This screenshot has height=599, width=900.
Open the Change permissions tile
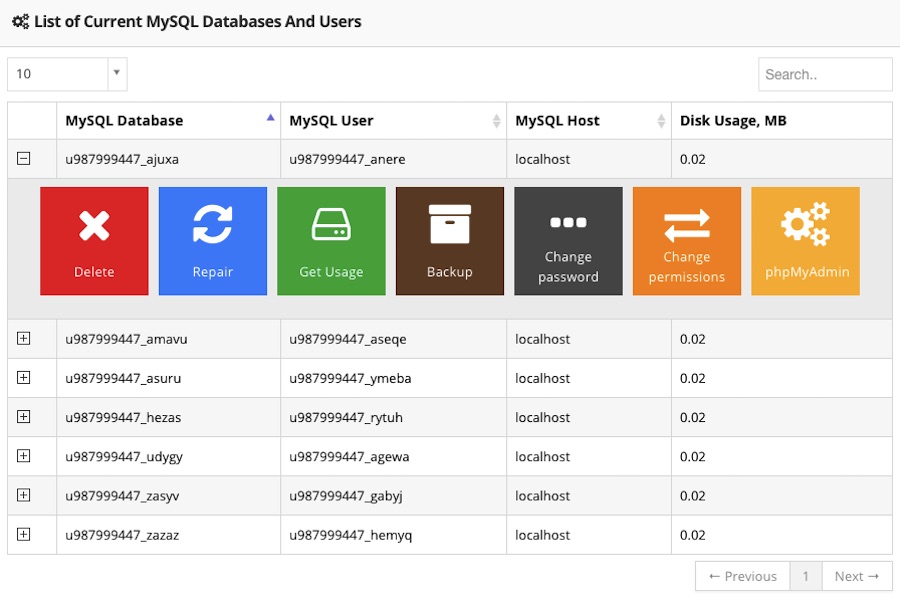coord(687,241)
